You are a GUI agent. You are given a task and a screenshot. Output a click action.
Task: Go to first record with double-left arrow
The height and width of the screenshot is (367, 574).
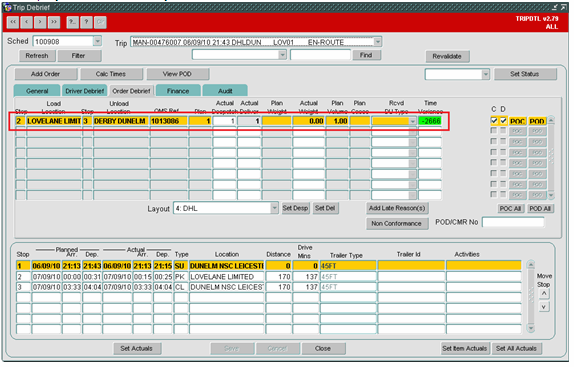(13, 22)
